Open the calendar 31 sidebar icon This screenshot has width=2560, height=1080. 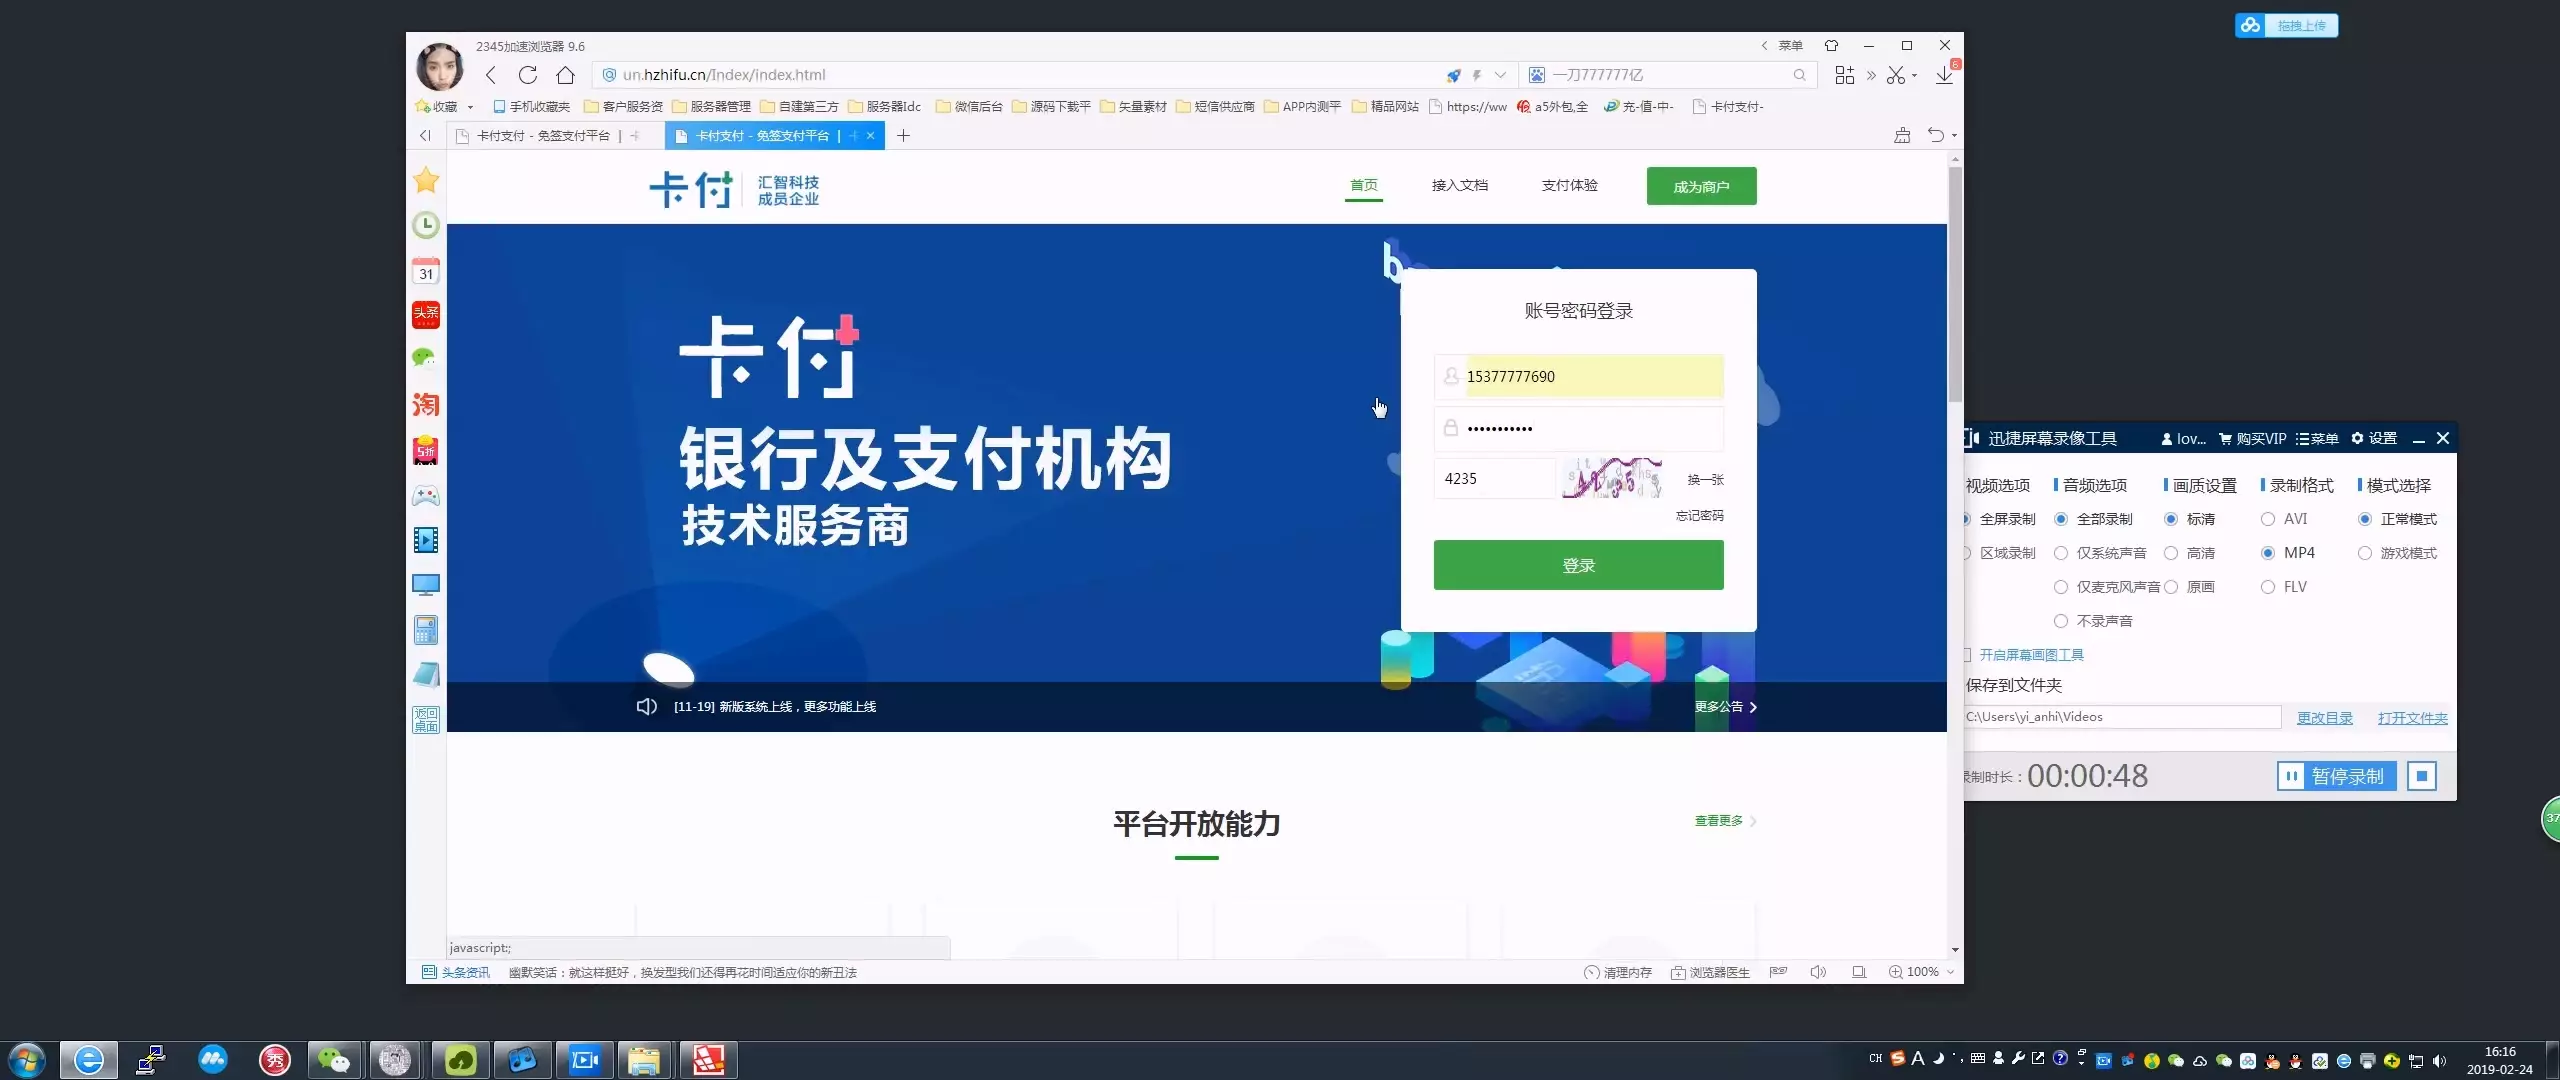(x=426, y=271)
